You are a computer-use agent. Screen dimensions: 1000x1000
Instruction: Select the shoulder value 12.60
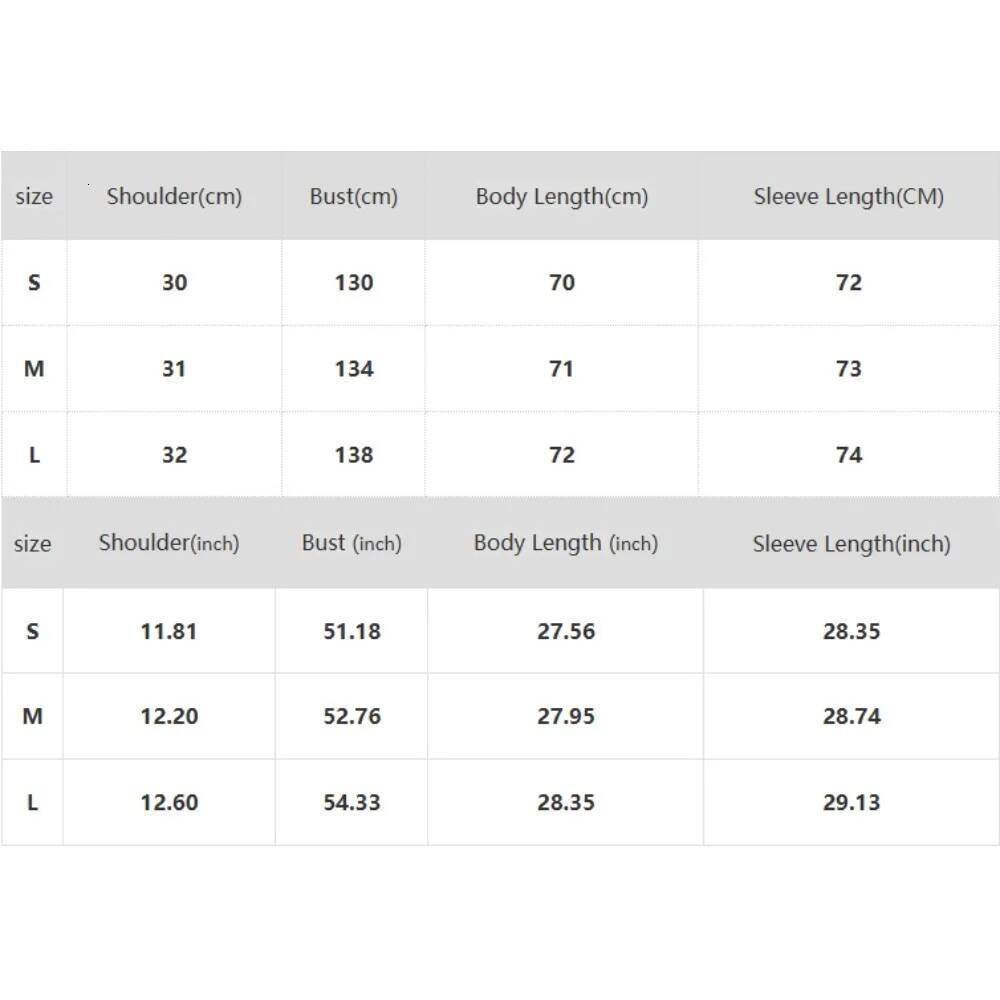[x=168, y=802]
